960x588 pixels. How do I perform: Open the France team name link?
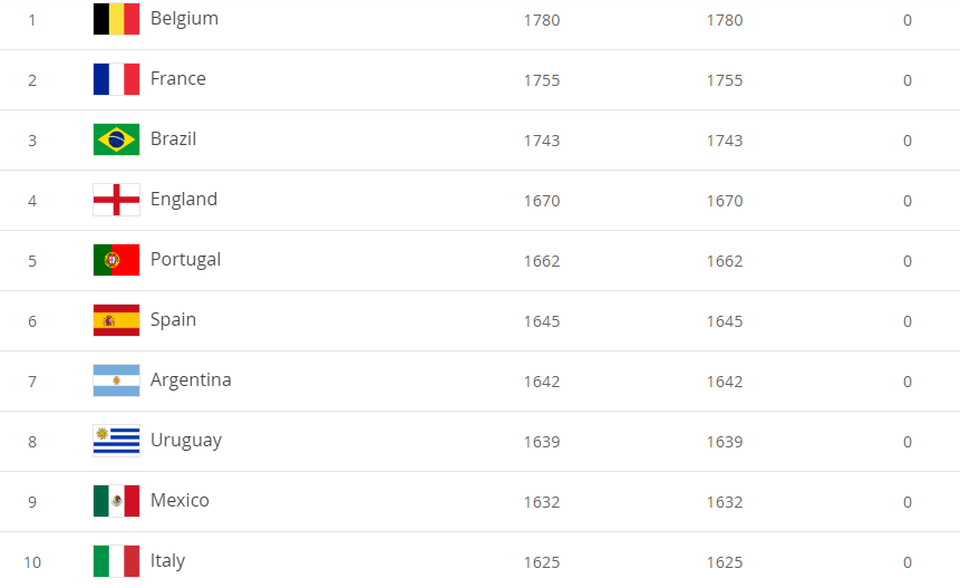pyautogui.click(x=178, y=78)
